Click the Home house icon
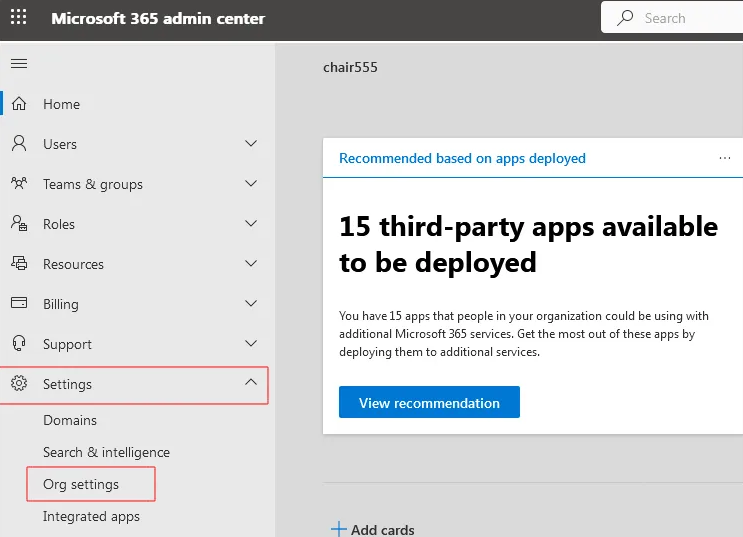The height and width of the screenshot is (537, 743). (19, 104)
